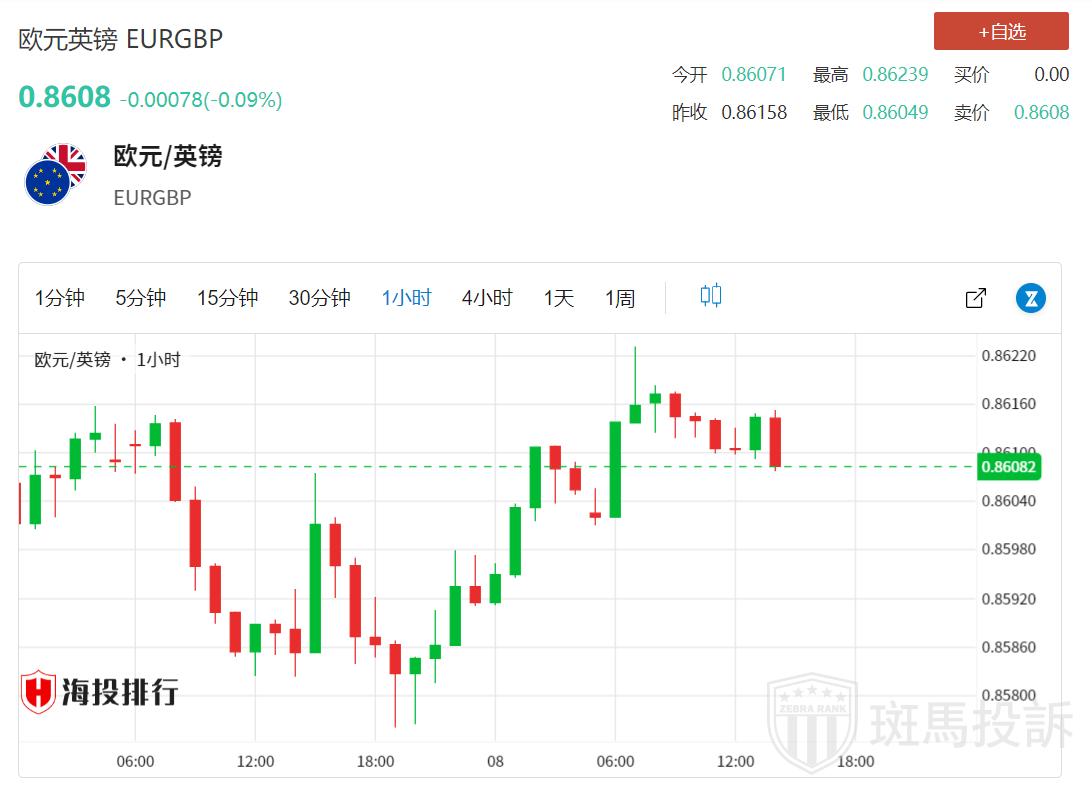Image resolution: width=1092 pixels, height=786 pixels.
Task: Switch chart to 4小时 interval
Action: click(x=487, y=298)
